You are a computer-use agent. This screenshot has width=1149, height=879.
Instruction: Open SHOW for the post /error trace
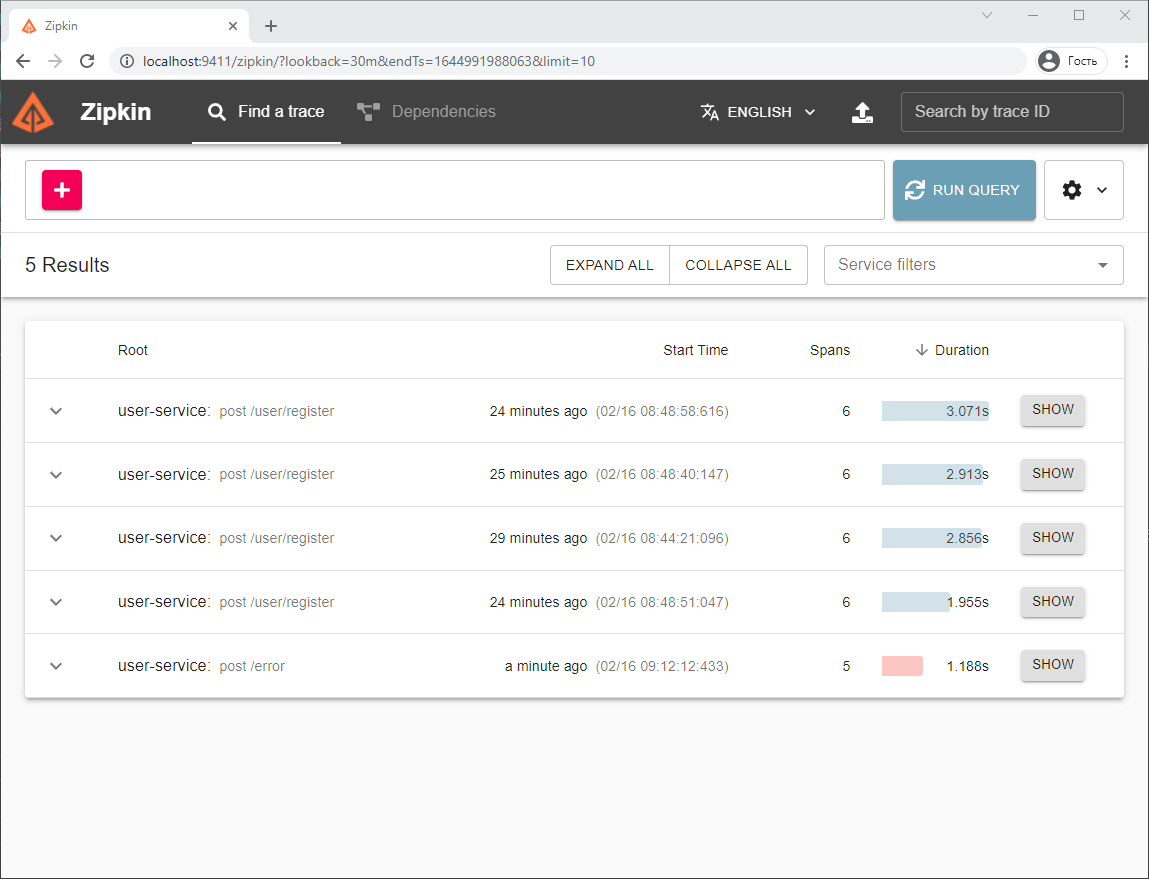pos(1052,664)
